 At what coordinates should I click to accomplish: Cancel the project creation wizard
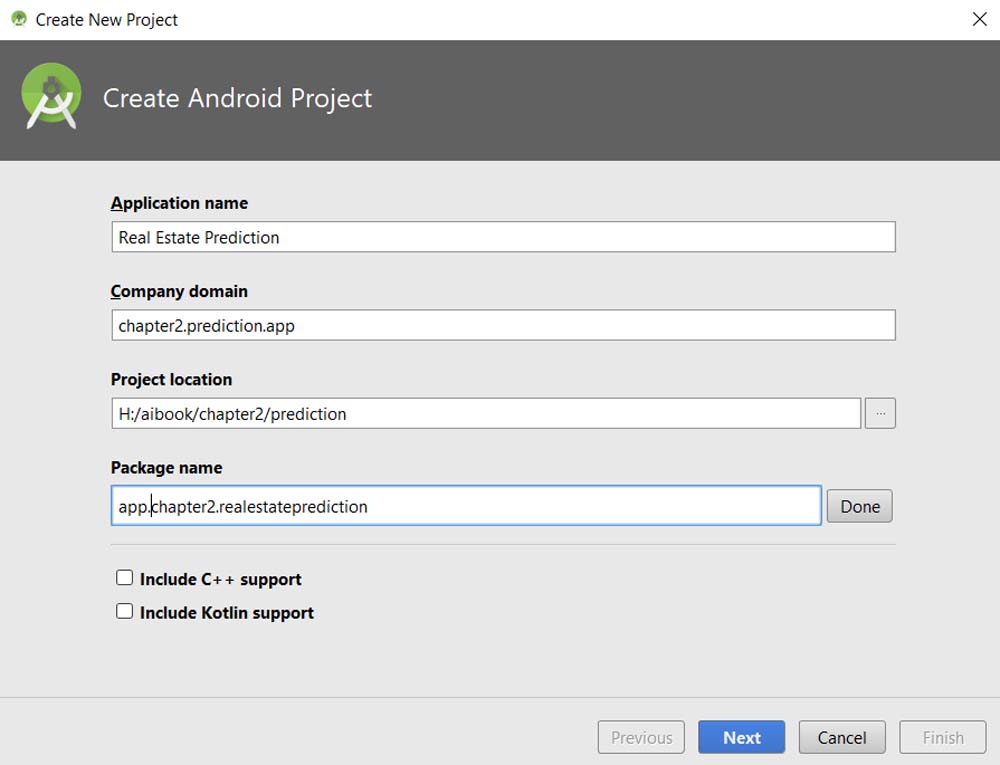pos(841,737)
